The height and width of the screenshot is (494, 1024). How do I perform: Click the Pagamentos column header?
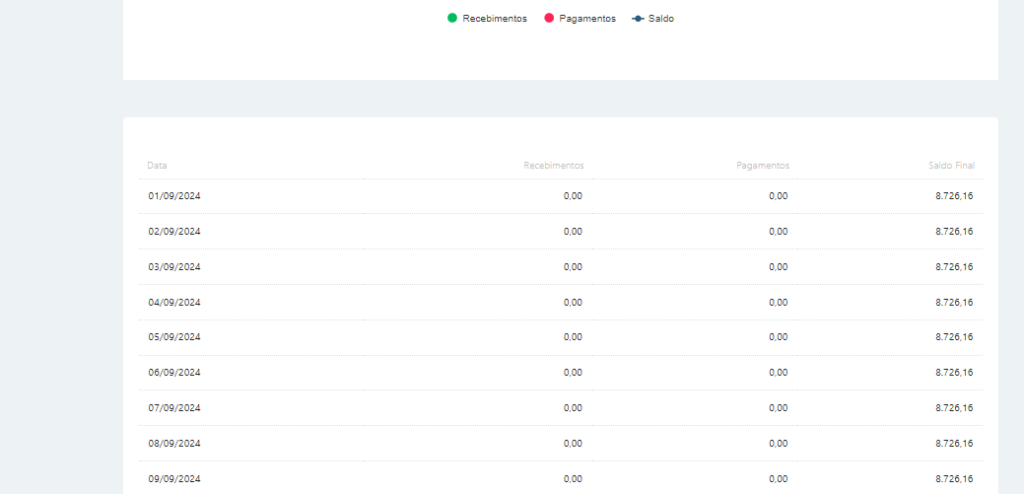tap(762, 165)
